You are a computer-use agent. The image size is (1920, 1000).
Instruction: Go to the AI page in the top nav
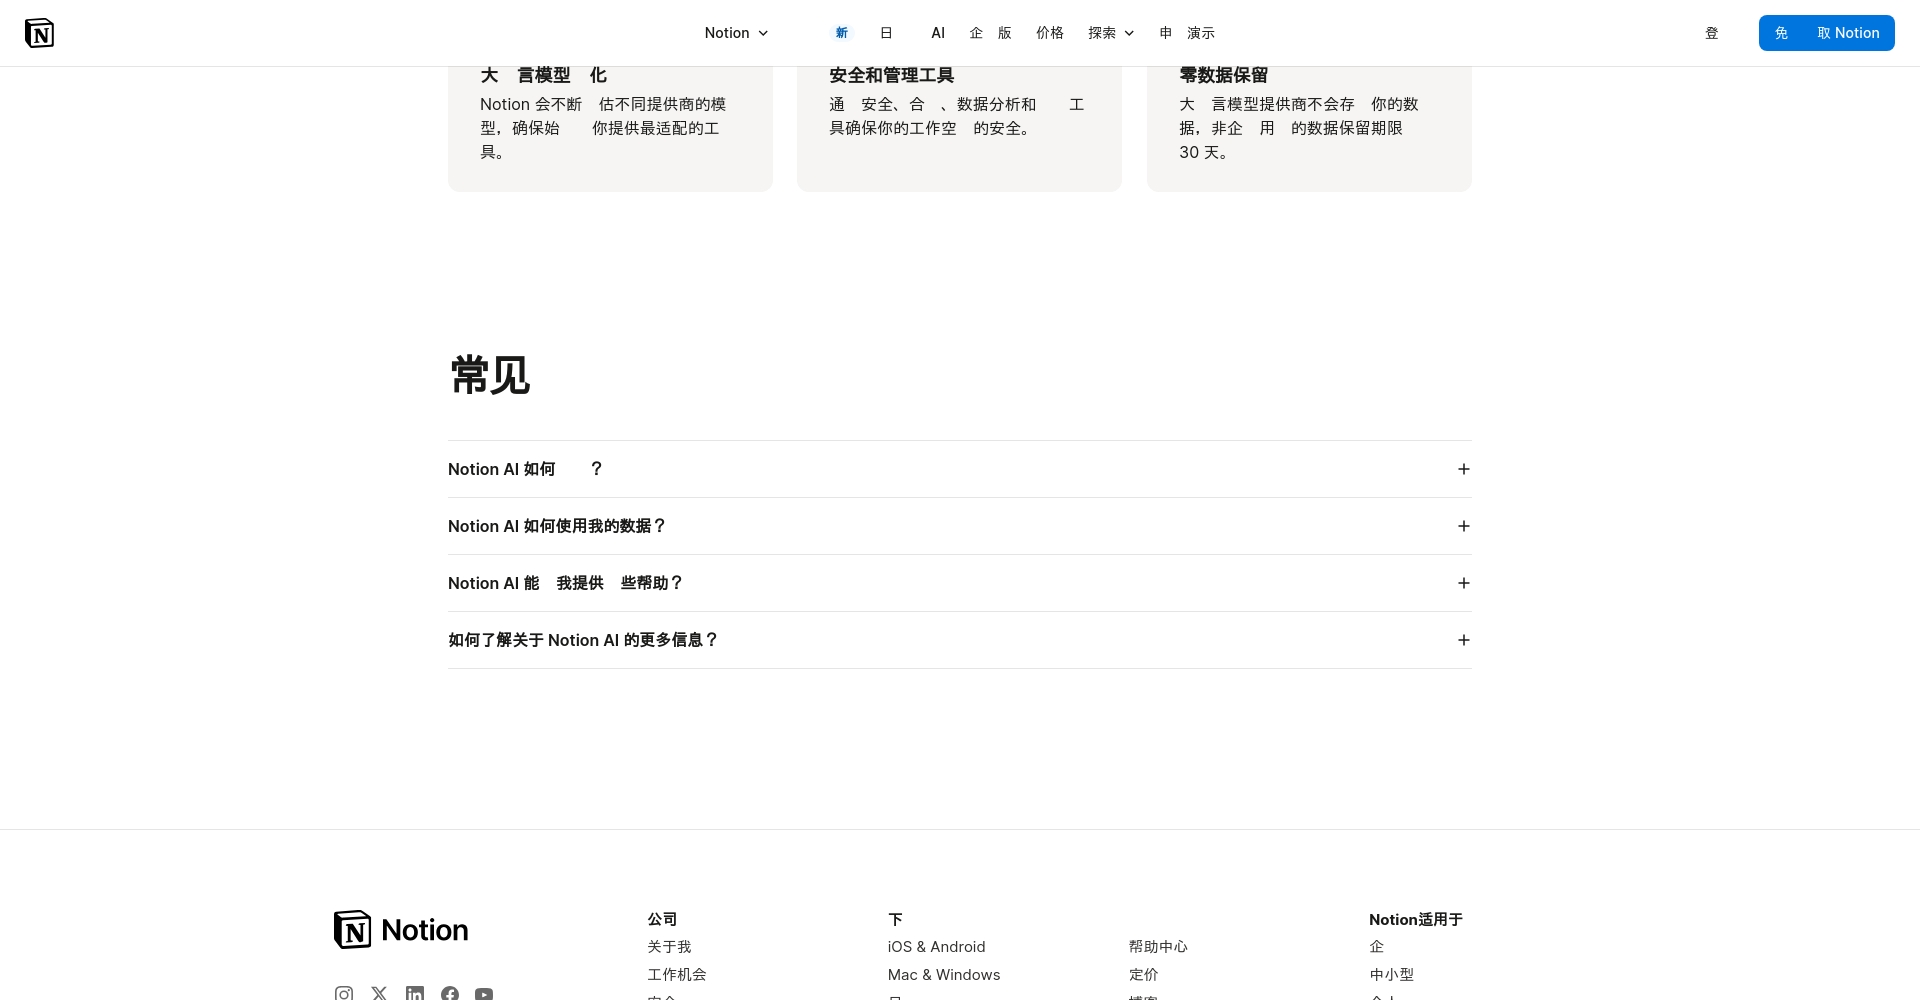938,33
